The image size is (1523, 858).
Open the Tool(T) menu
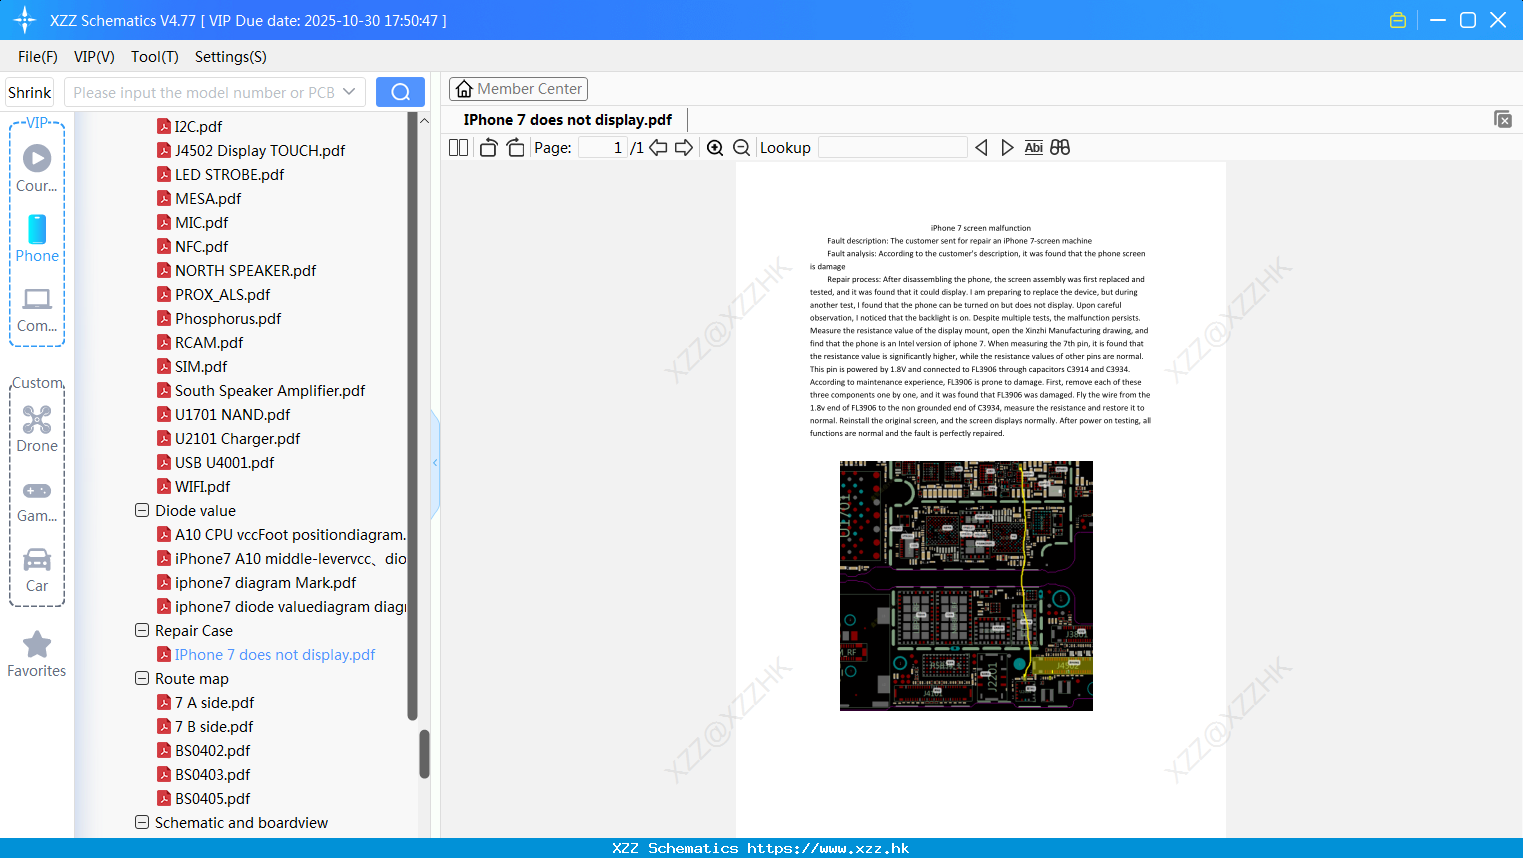pos(155,57)
